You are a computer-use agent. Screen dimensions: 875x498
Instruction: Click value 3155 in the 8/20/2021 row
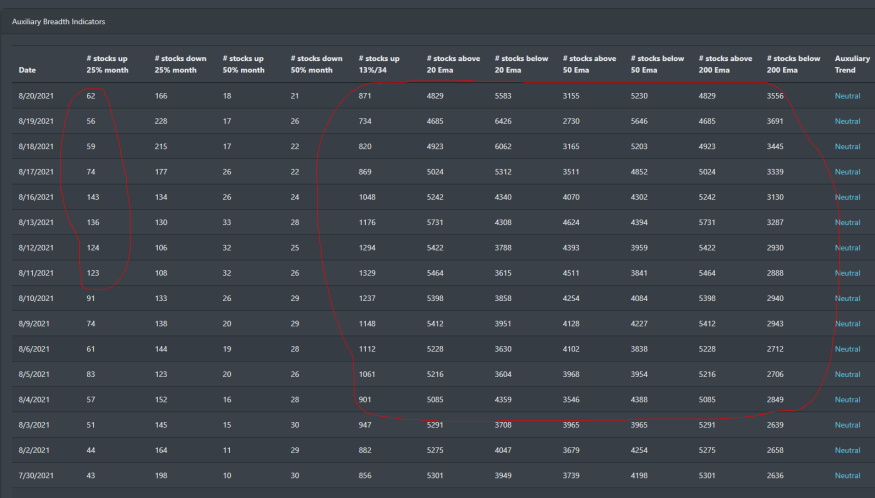(571, 96)
